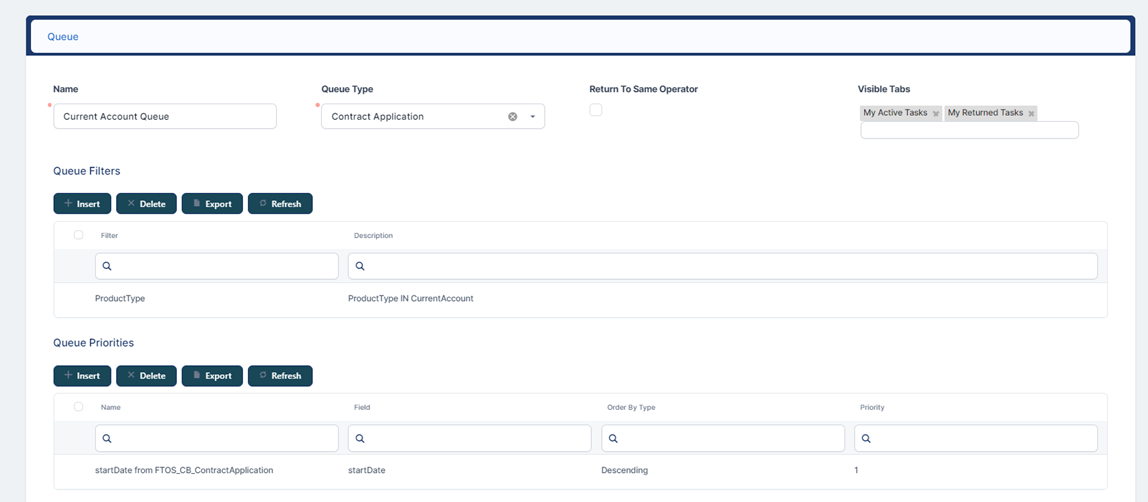Click search icon in Priority column box
1148x502 pixels.
[x=866, y=438]
